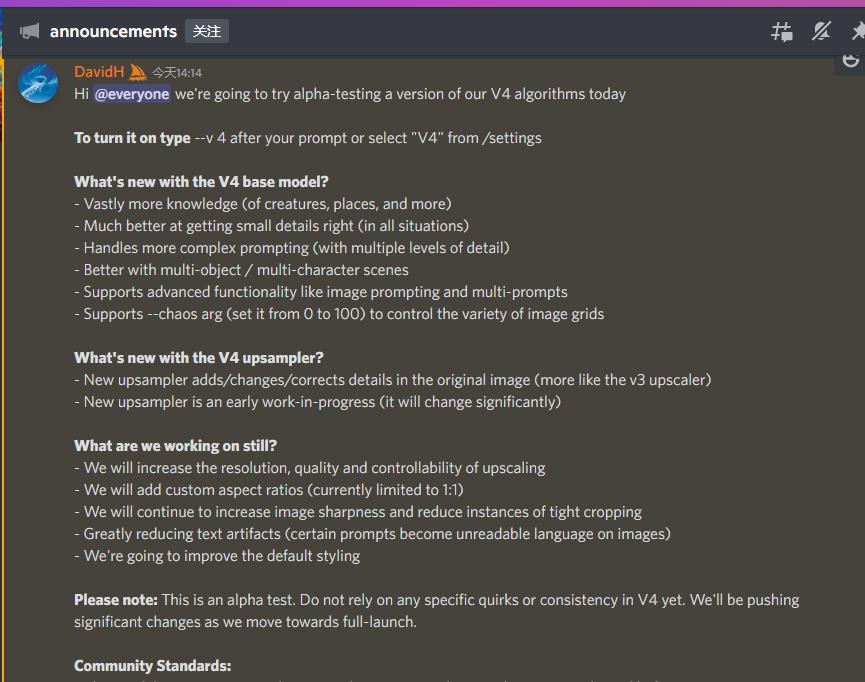Click "What's new with the V4 upsampler?" heading
The width and height of the screenshot is (865, 682).
click(199, 358)
